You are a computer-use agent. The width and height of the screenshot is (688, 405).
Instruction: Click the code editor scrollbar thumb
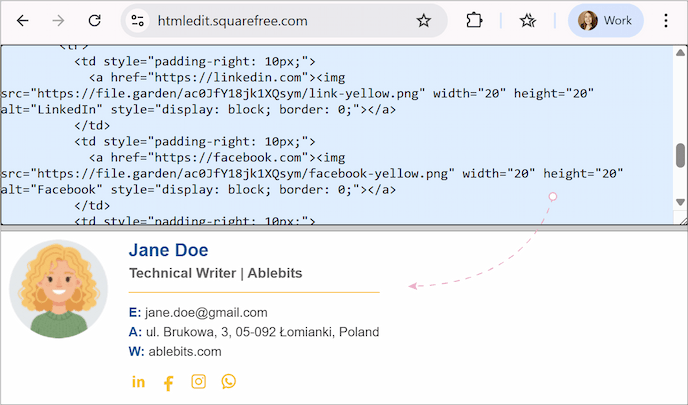point(680,155)
